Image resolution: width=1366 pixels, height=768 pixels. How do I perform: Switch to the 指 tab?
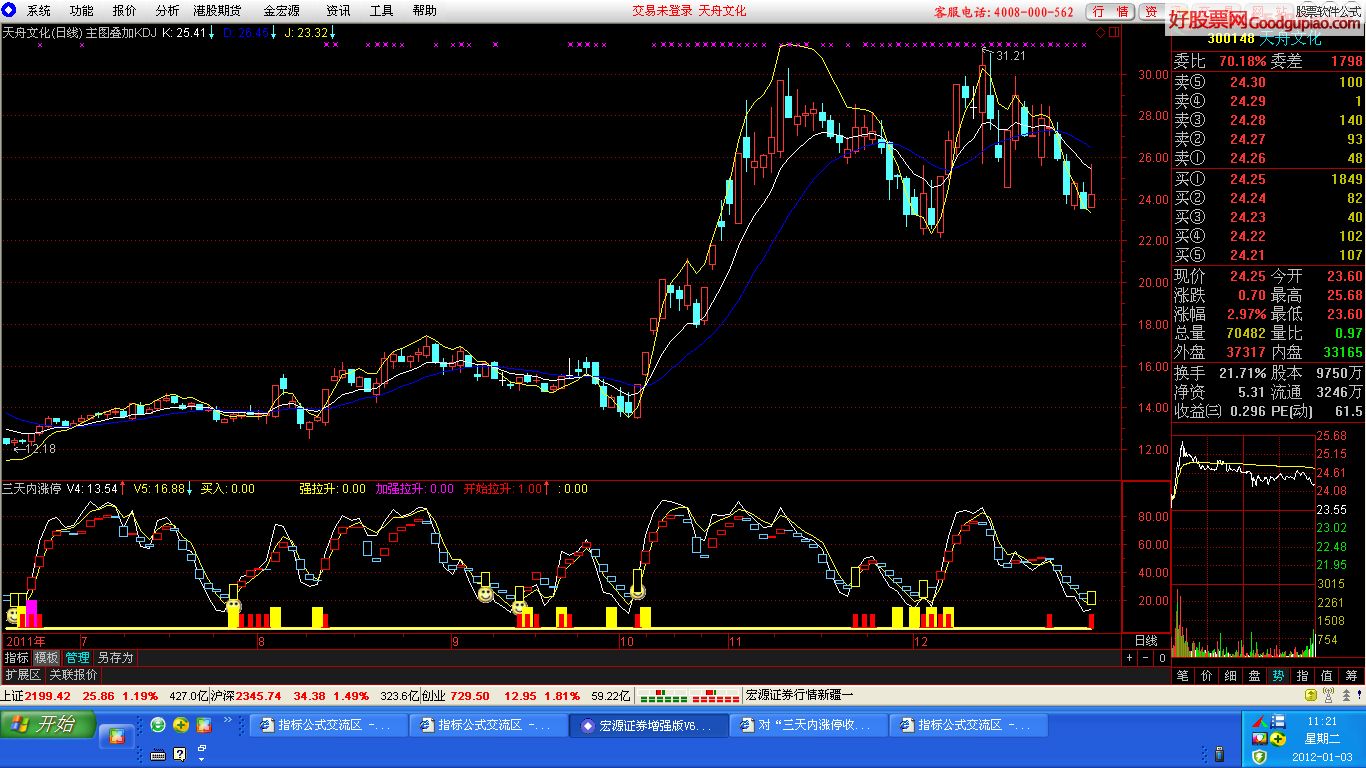(x=1303, y=676)
